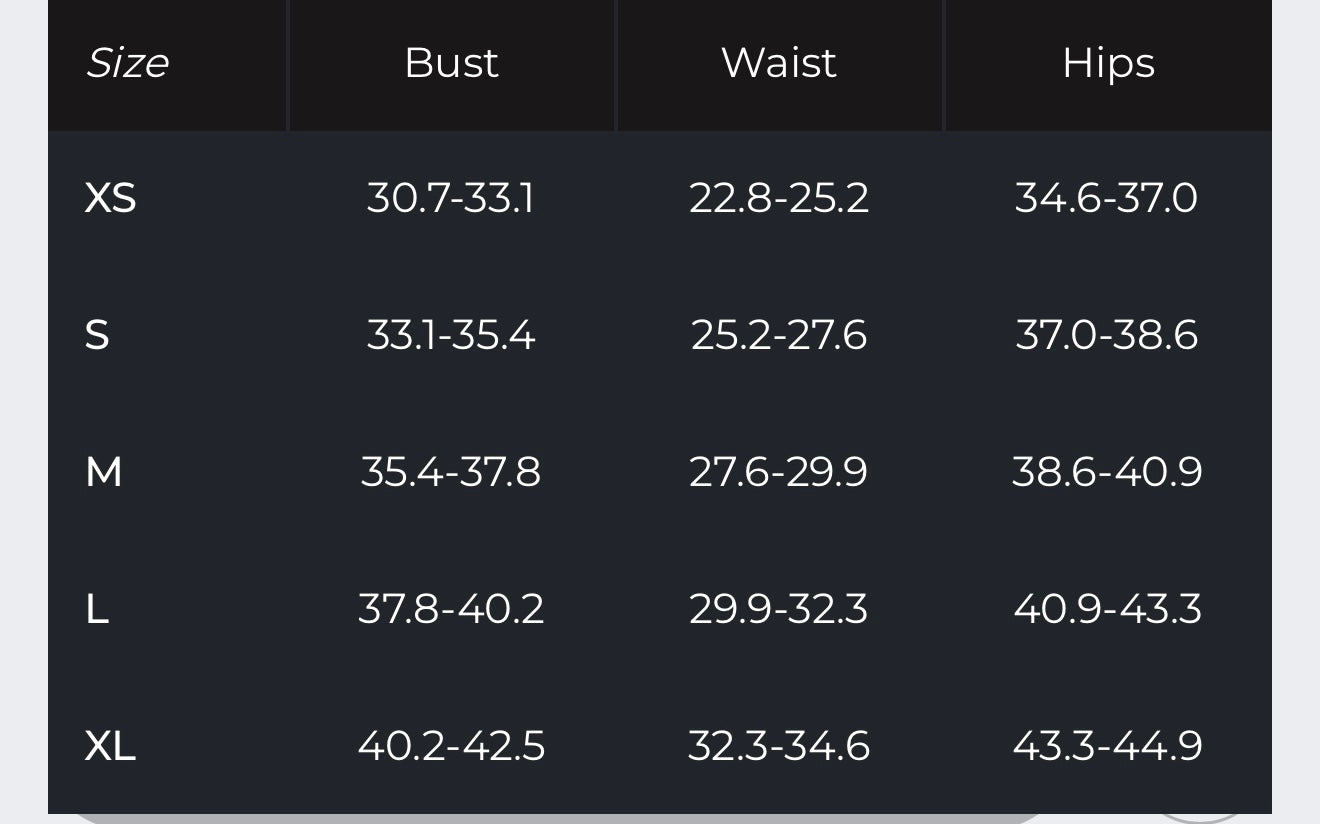The image size is (1320, 824).
Task: Select the L size row label
Action: (97, 609)
